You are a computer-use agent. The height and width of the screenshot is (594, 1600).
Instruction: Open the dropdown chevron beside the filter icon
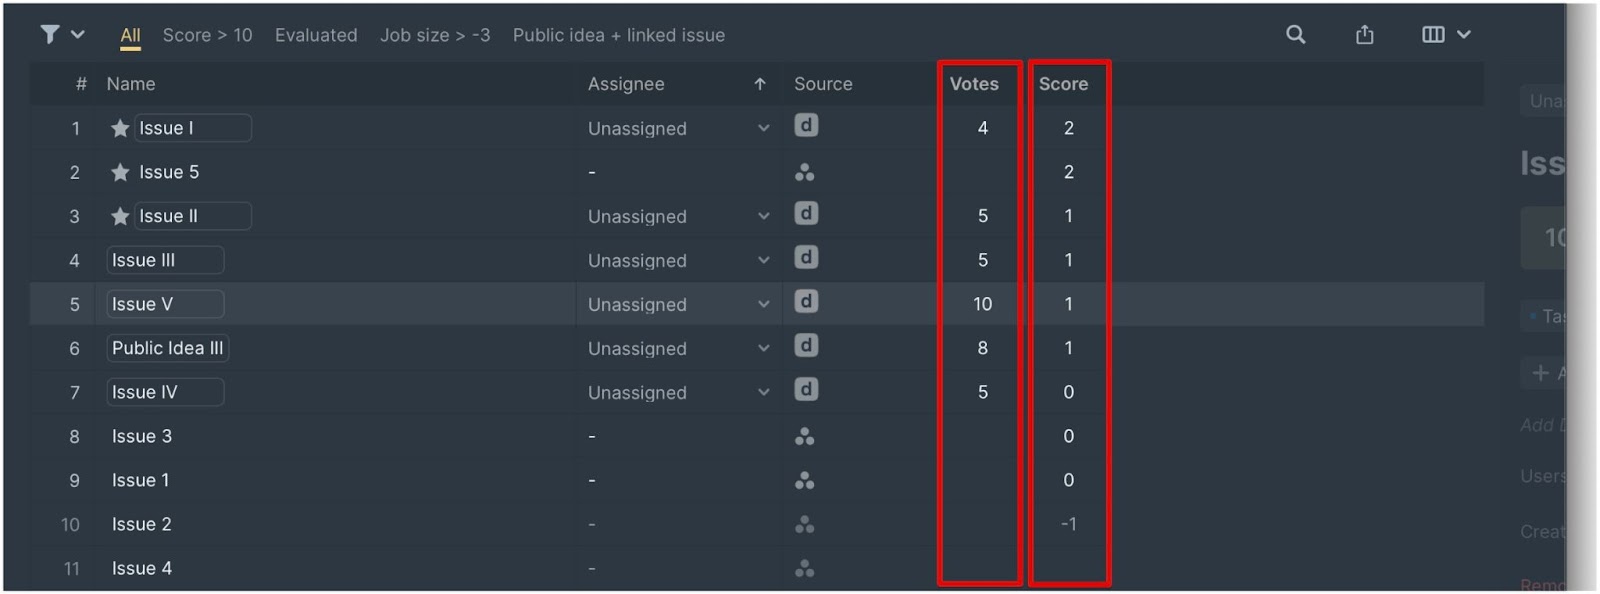coord(77,35)
